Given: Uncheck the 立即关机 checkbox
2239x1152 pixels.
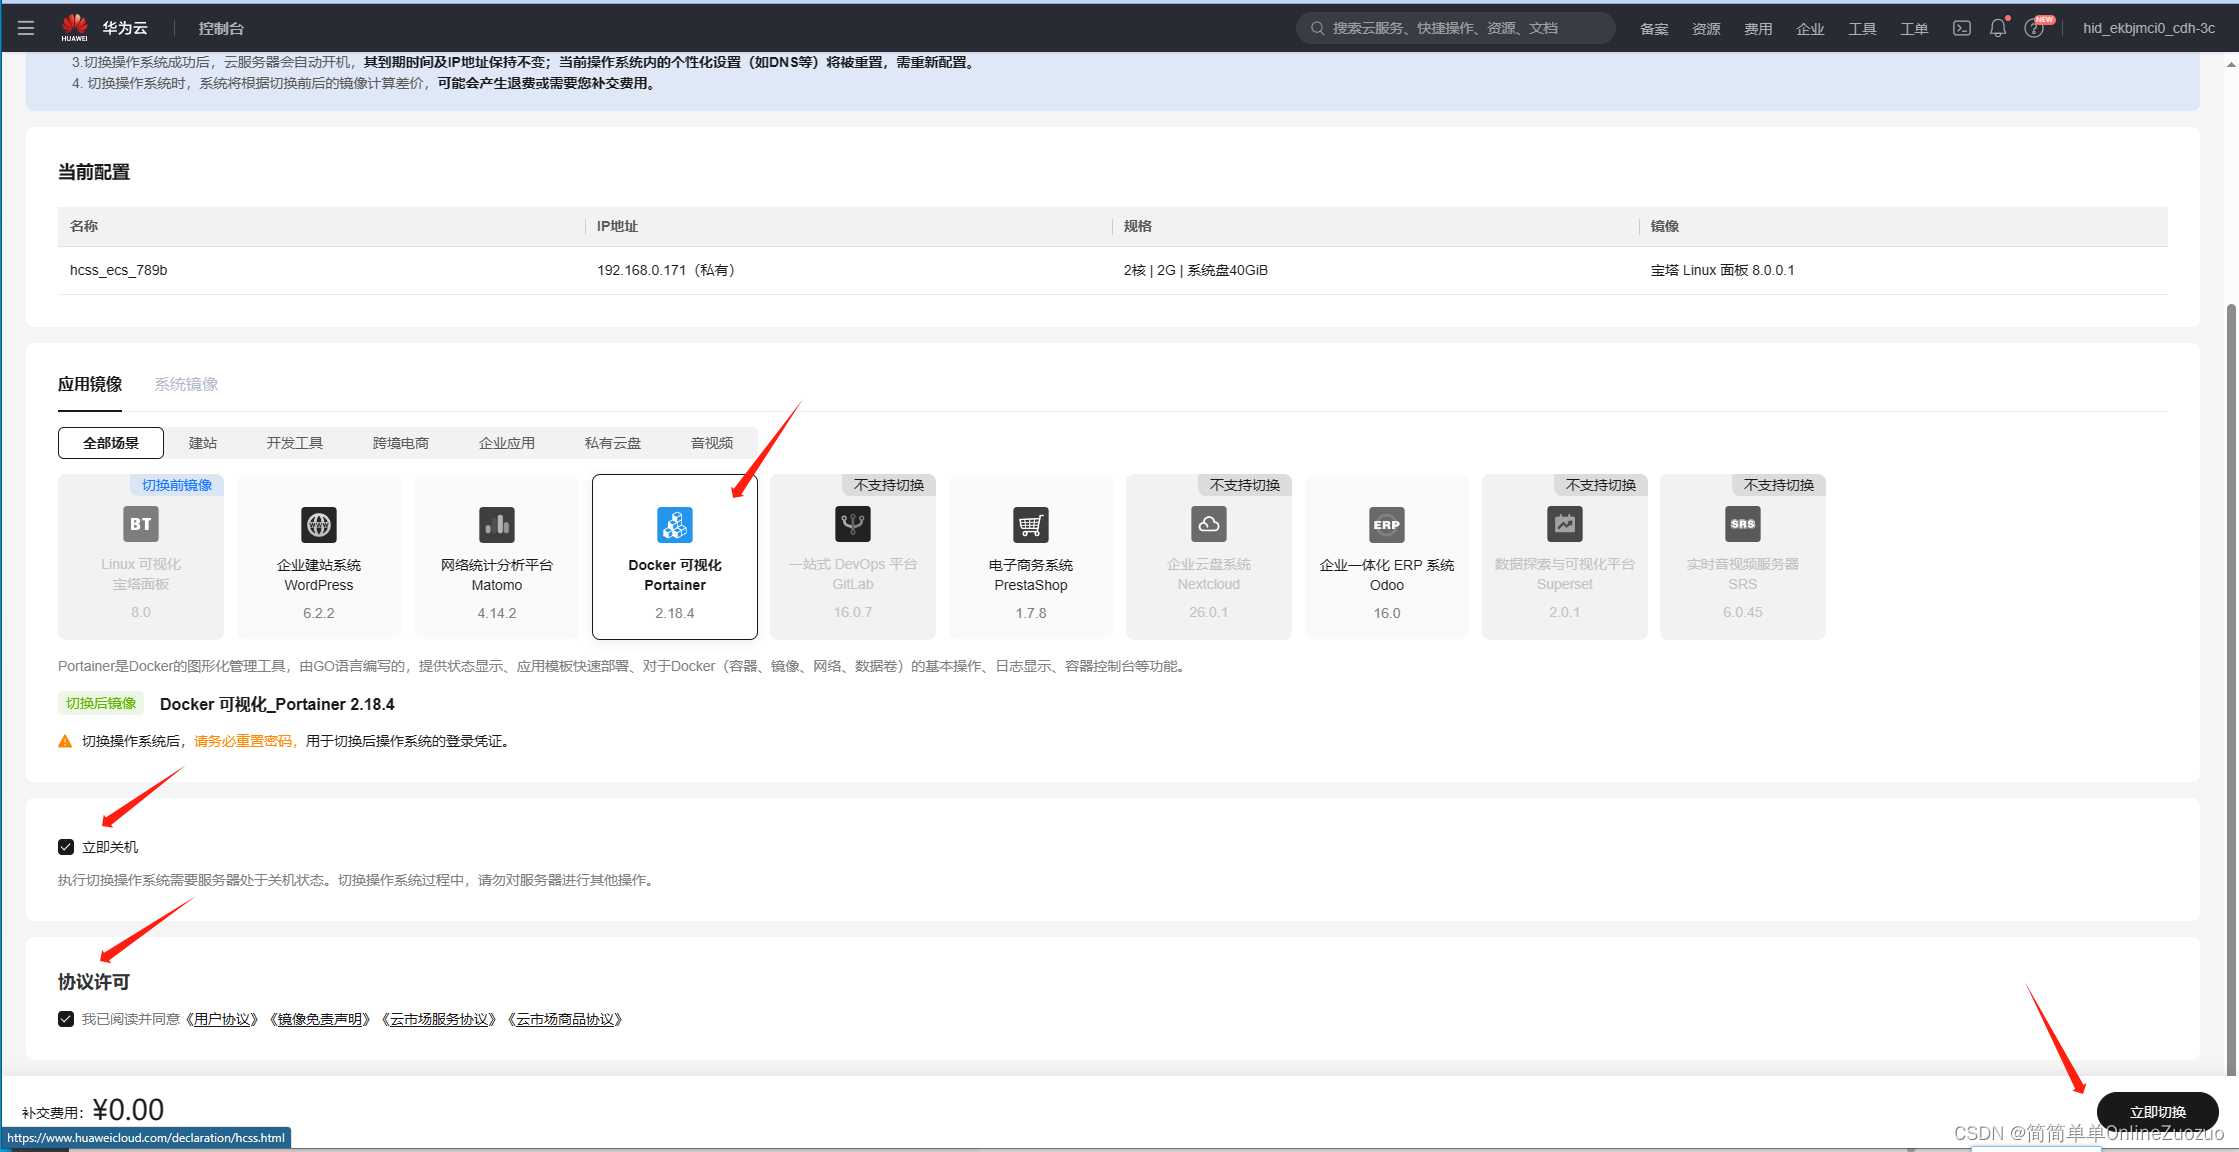Looking at the screenshot, I should pyautogui.click(x=66, y=847).
